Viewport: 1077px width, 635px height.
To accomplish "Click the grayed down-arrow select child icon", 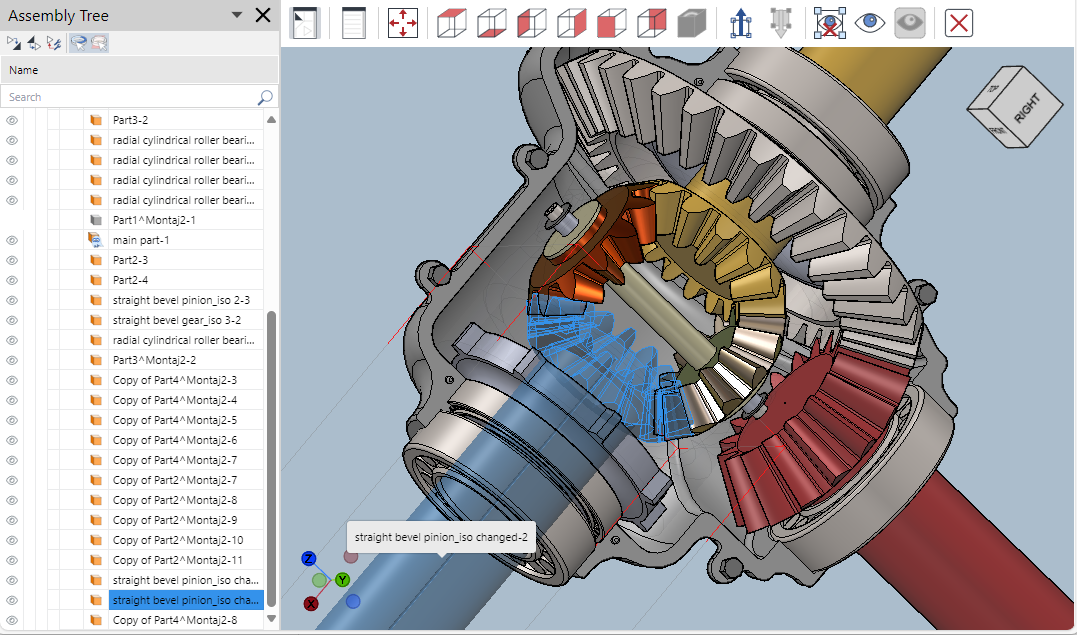I will point(781,23).
